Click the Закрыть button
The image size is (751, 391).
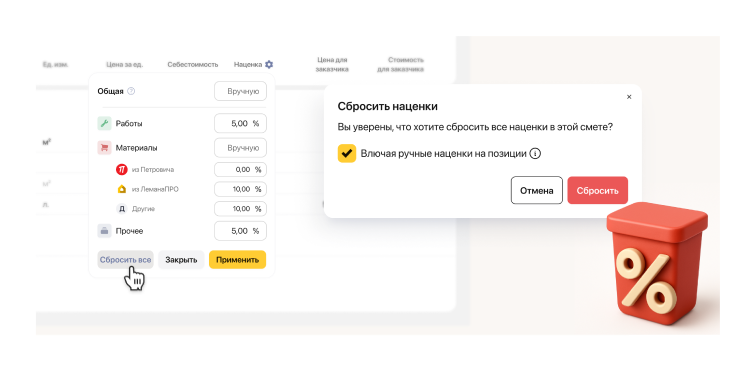pyautogui.click(x=181, y=260)
